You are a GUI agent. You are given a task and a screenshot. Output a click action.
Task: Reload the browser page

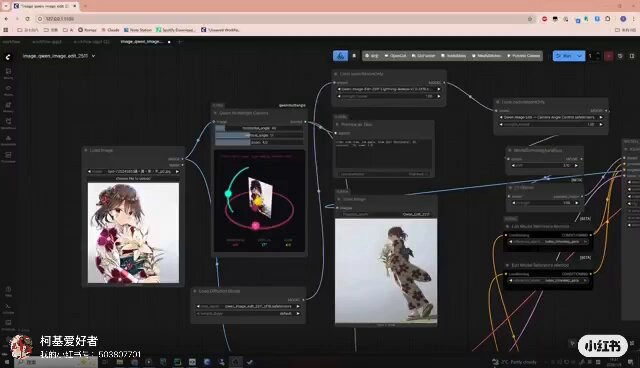(x=27, y=19)
